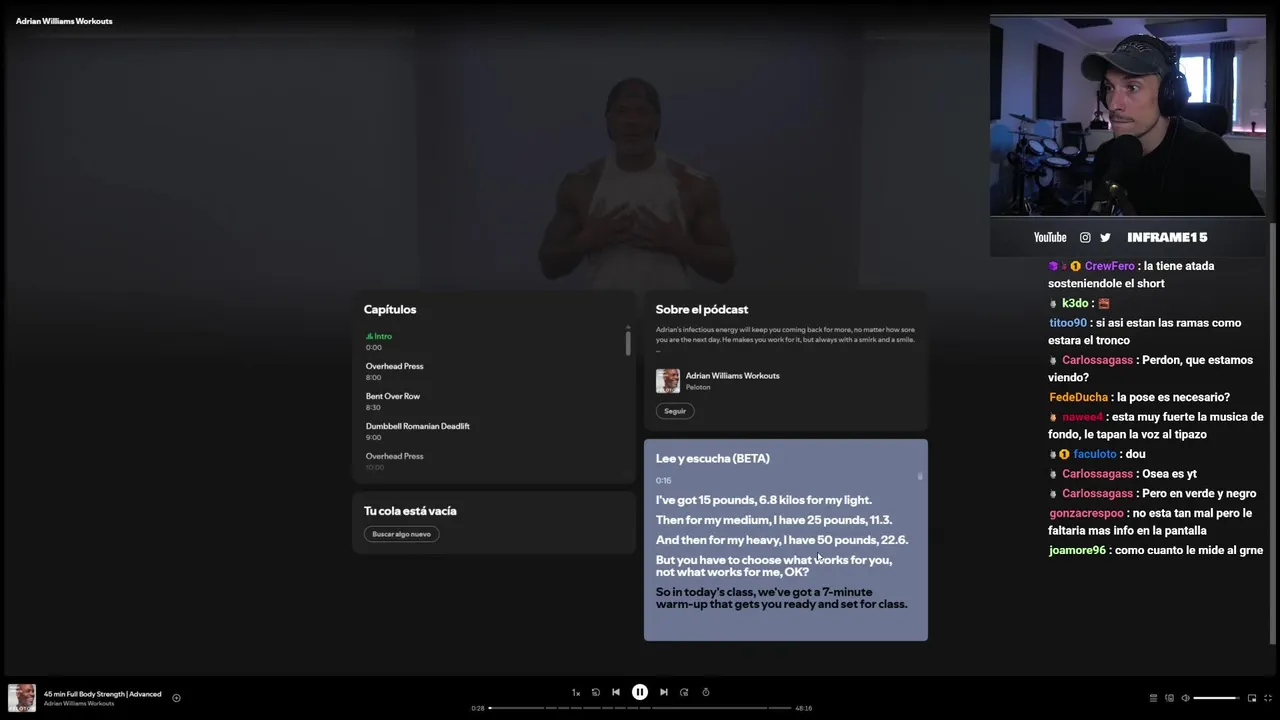Open the connect to a device icon
Image resolution: width=1280 pixels, height=720 pixels.
click(x=1169, y=698)
